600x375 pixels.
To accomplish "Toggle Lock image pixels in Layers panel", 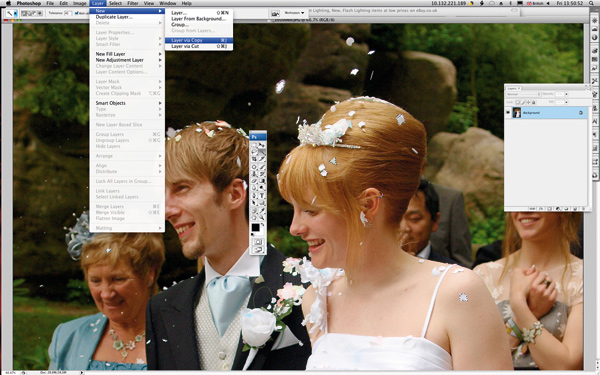I will pyautogui.click(x=524, y=102).
